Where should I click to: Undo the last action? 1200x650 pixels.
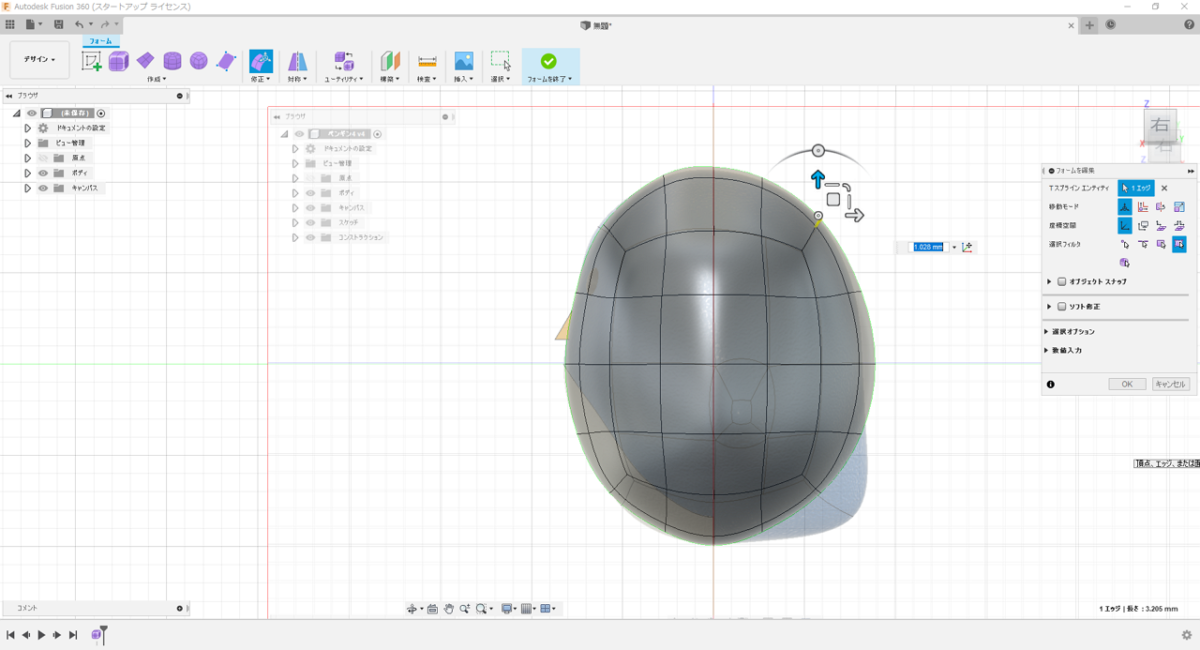point(81,24)
